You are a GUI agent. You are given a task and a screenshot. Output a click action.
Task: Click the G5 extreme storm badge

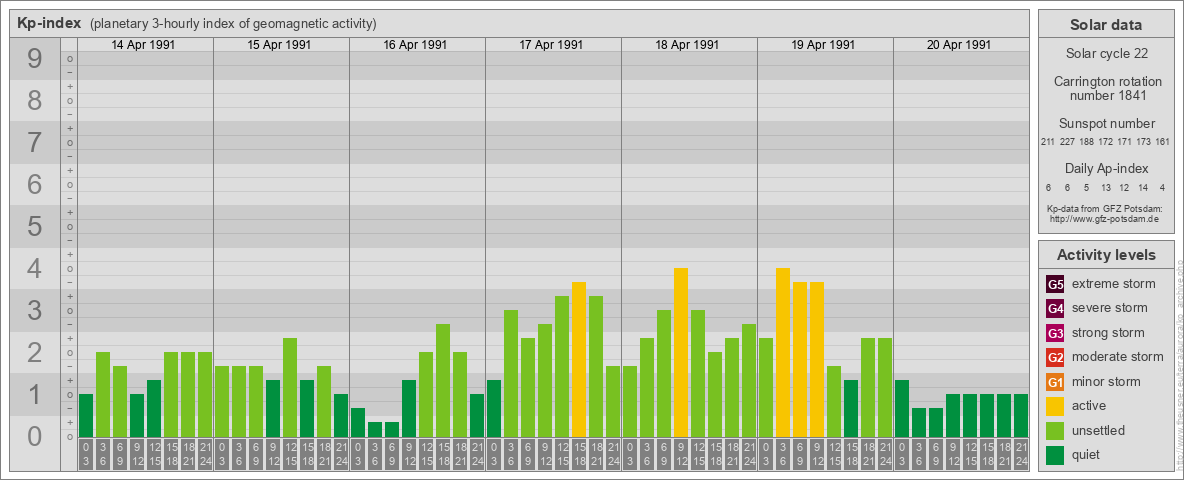tap(1055, 284)
